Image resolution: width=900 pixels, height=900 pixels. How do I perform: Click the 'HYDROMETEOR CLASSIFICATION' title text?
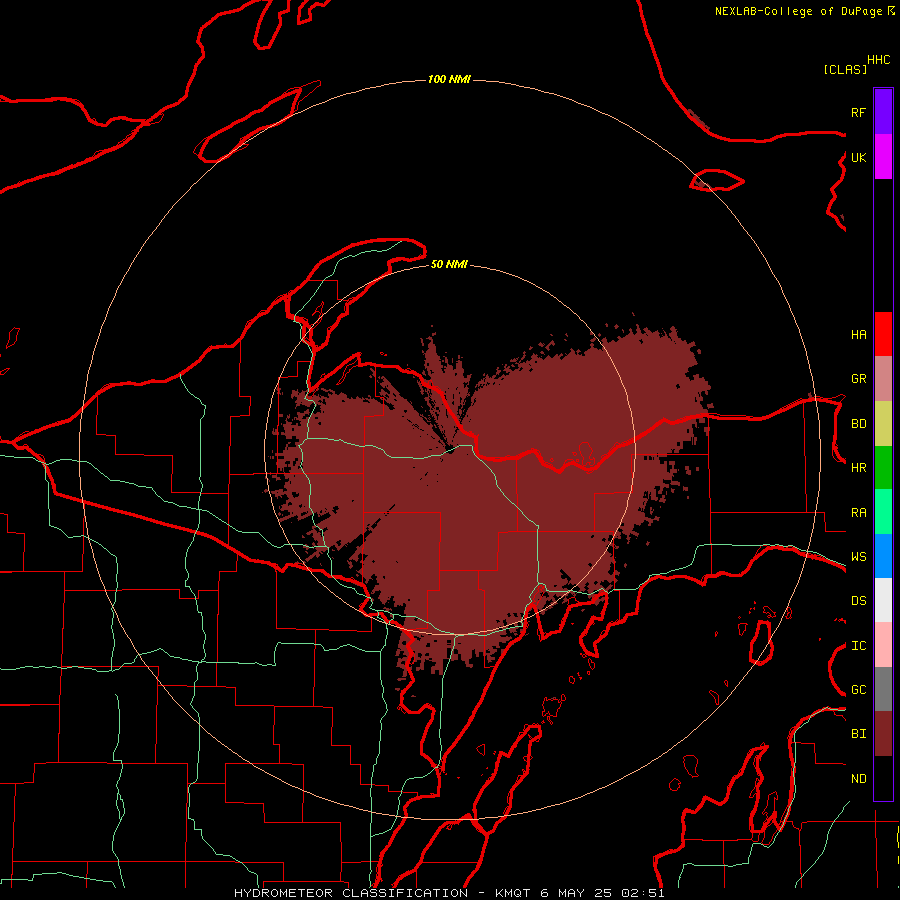coord(351,893)
